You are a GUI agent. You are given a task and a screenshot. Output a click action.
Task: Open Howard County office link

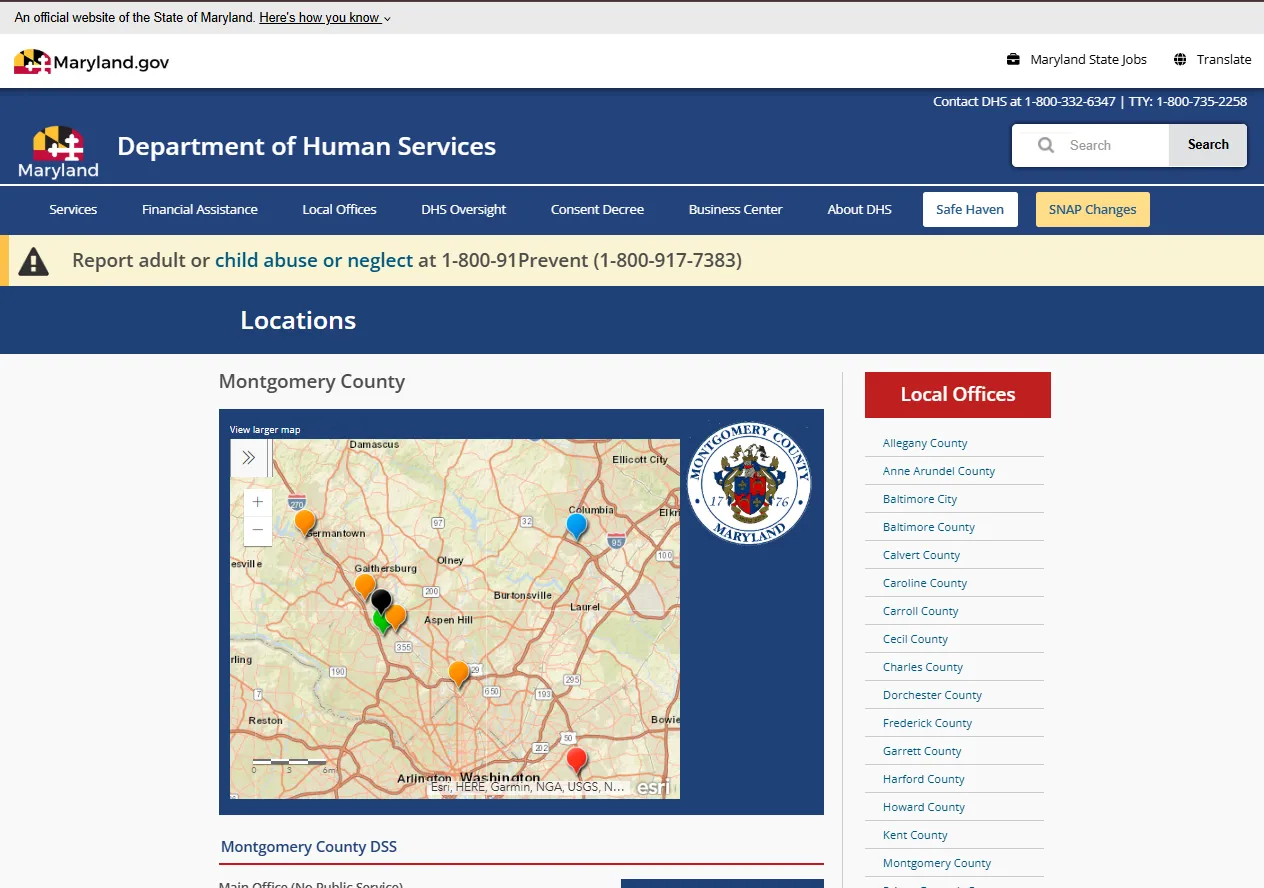coord(924,807)
